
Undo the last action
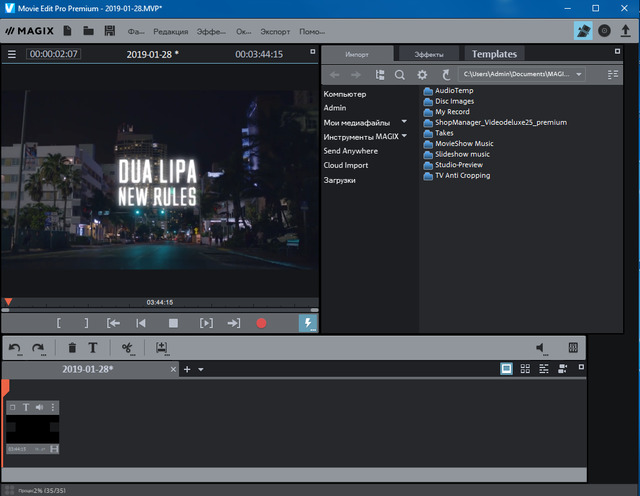14,348
